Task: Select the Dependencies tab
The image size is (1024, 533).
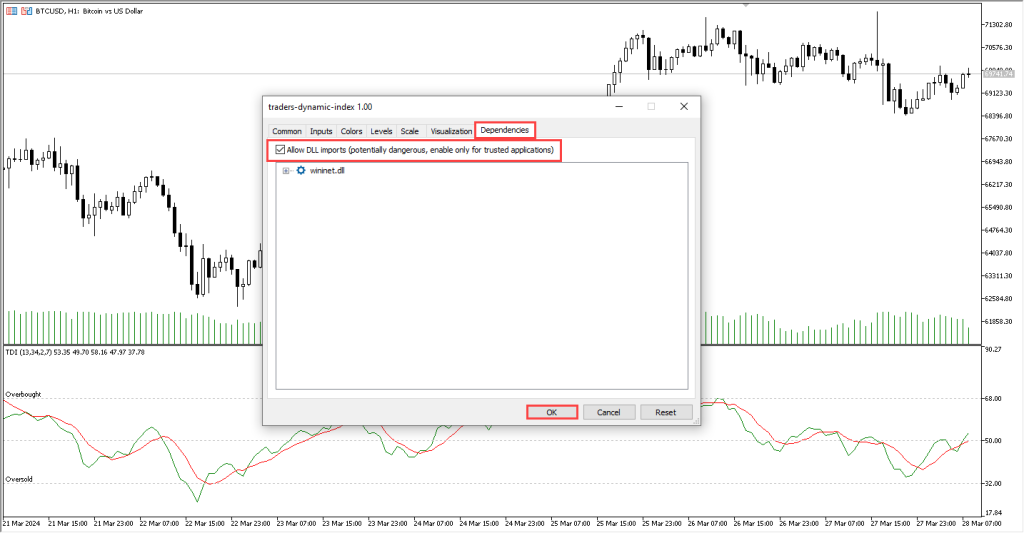Action: [505, 130]
